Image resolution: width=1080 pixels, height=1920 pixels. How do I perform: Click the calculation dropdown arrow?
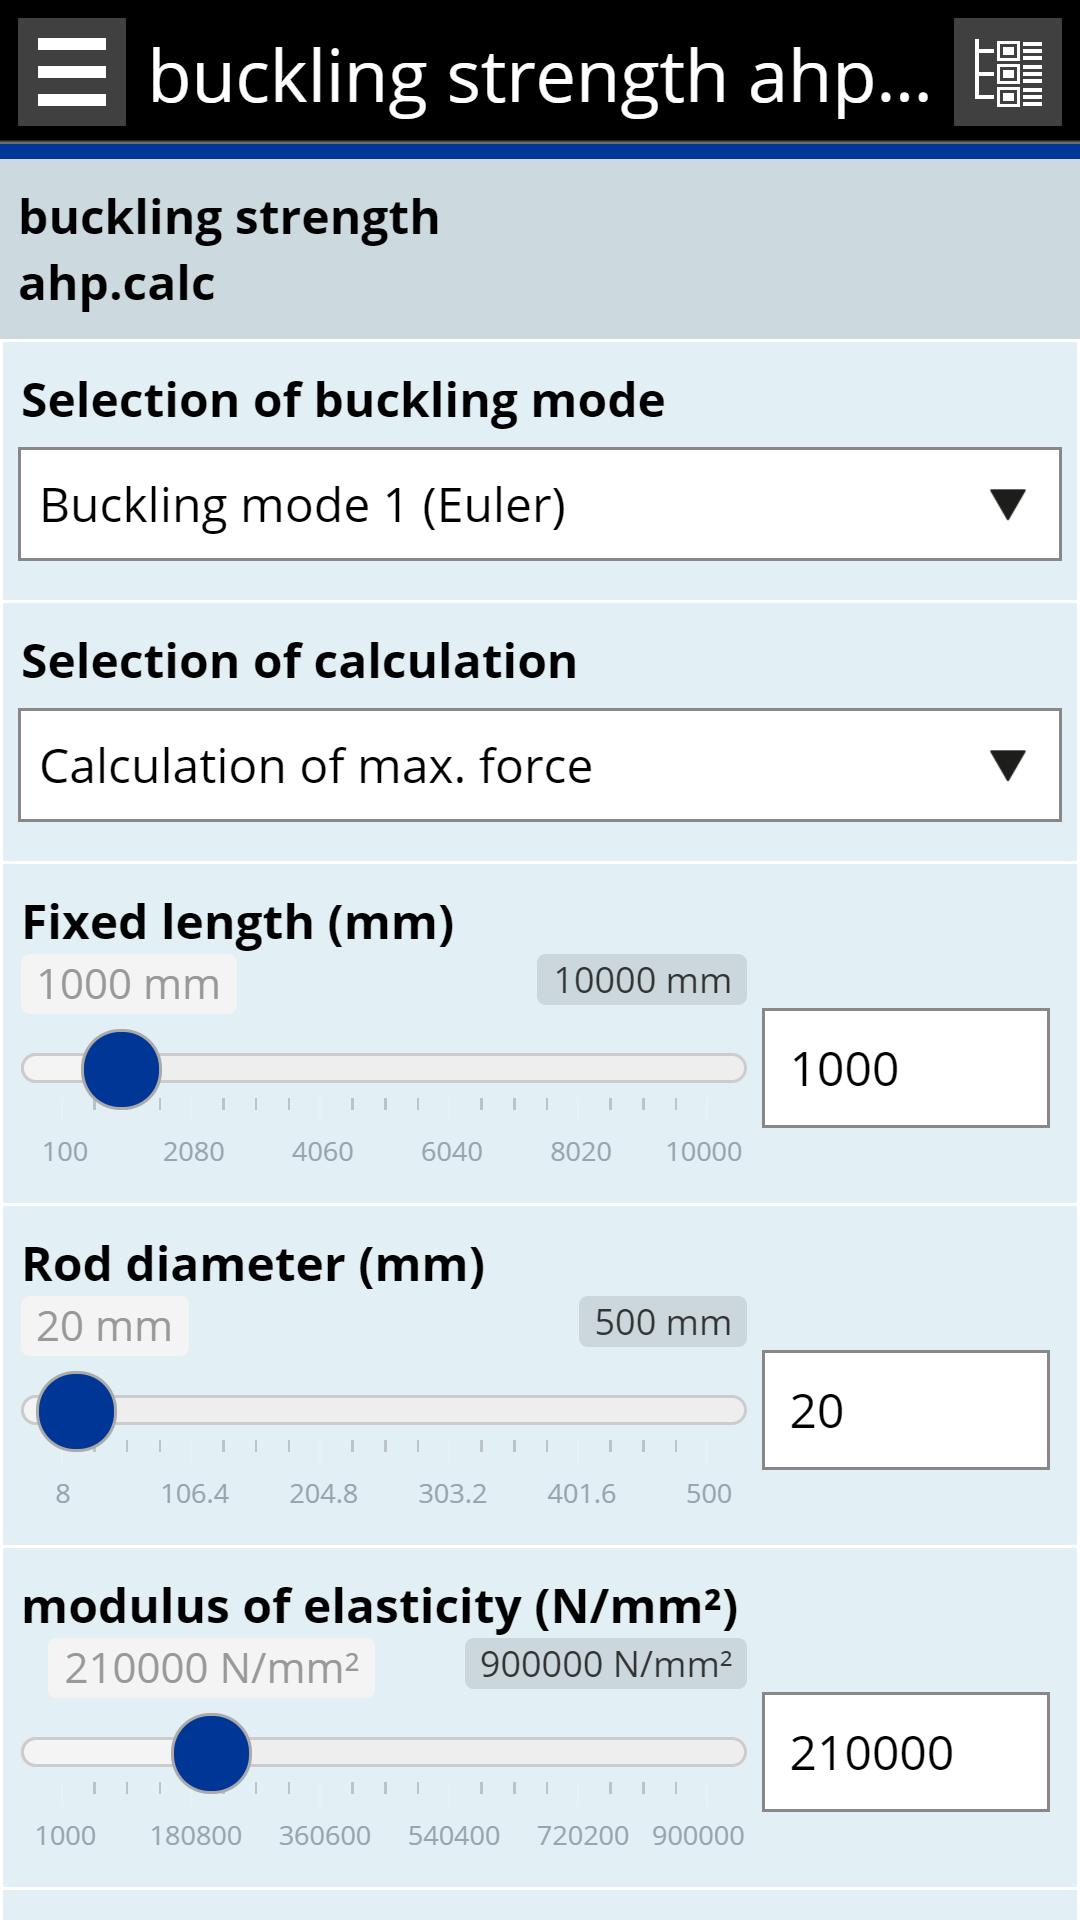1007,765
